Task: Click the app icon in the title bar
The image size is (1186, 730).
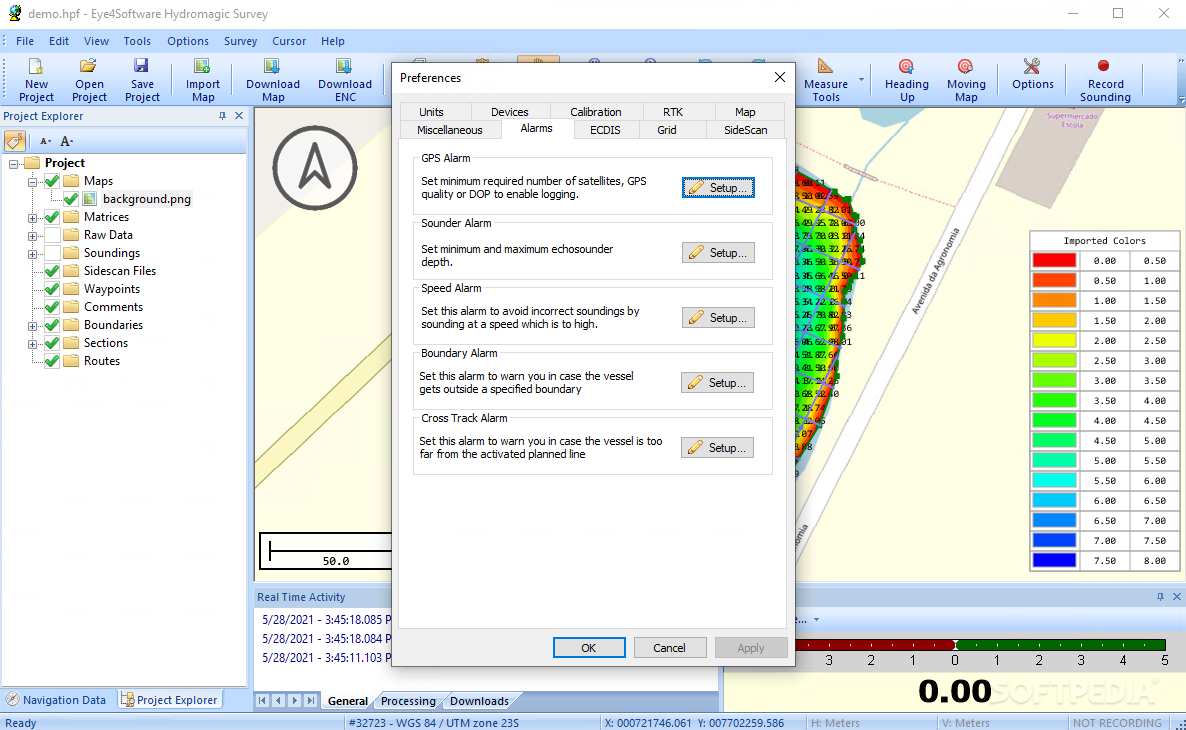Action: click(14, 13)
